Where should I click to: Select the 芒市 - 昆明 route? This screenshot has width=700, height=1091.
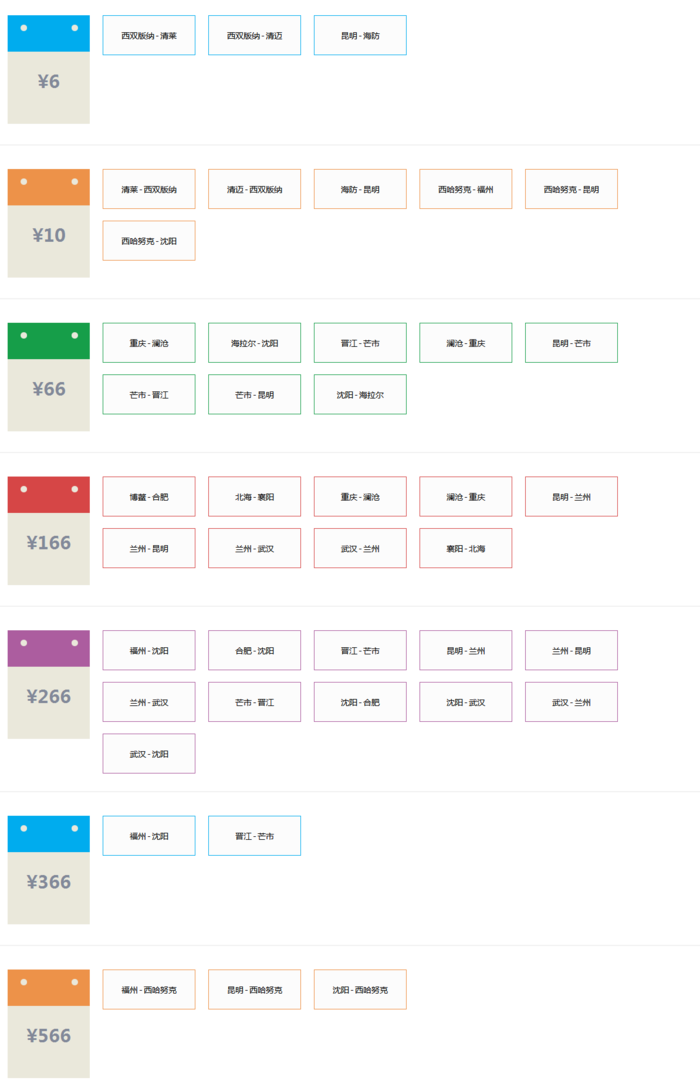click(254, 395)
